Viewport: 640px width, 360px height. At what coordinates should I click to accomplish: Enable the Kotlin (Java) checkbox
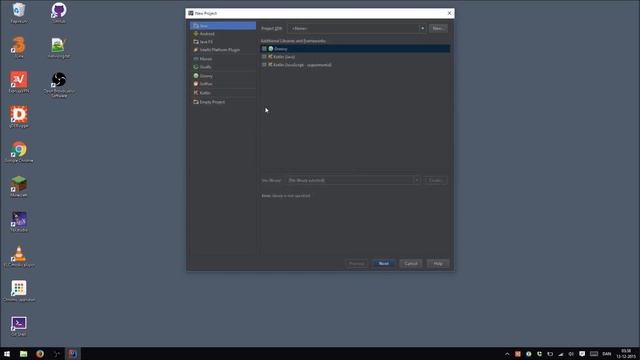(264, 57)
